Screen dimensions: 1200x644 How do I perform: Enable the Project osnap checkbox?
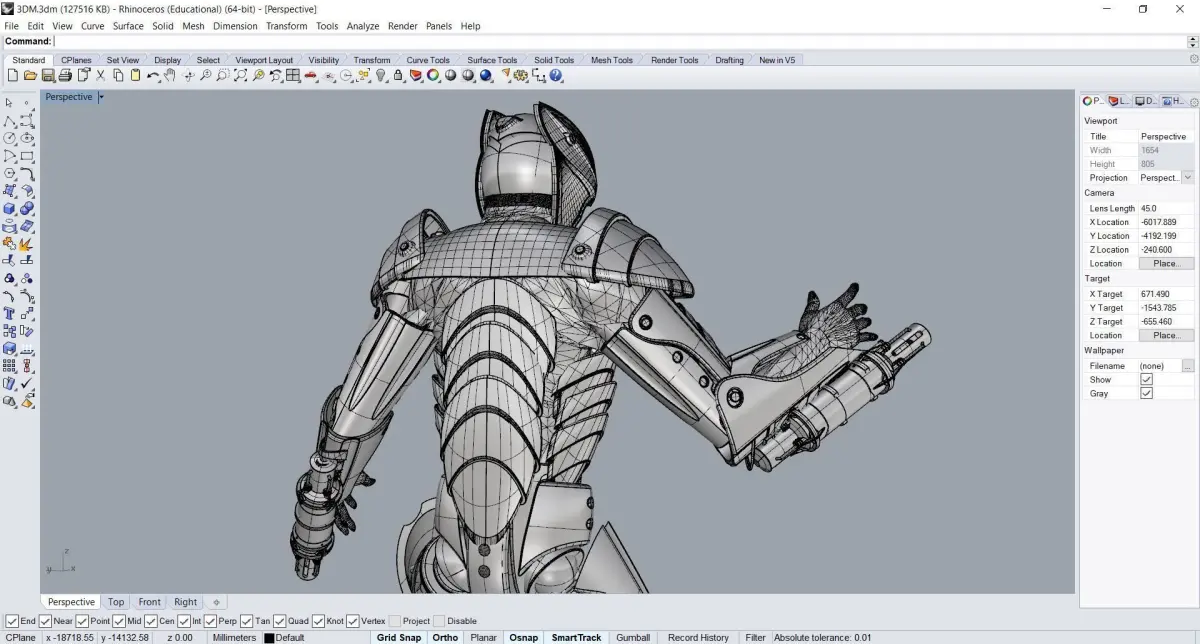[395, 621]
